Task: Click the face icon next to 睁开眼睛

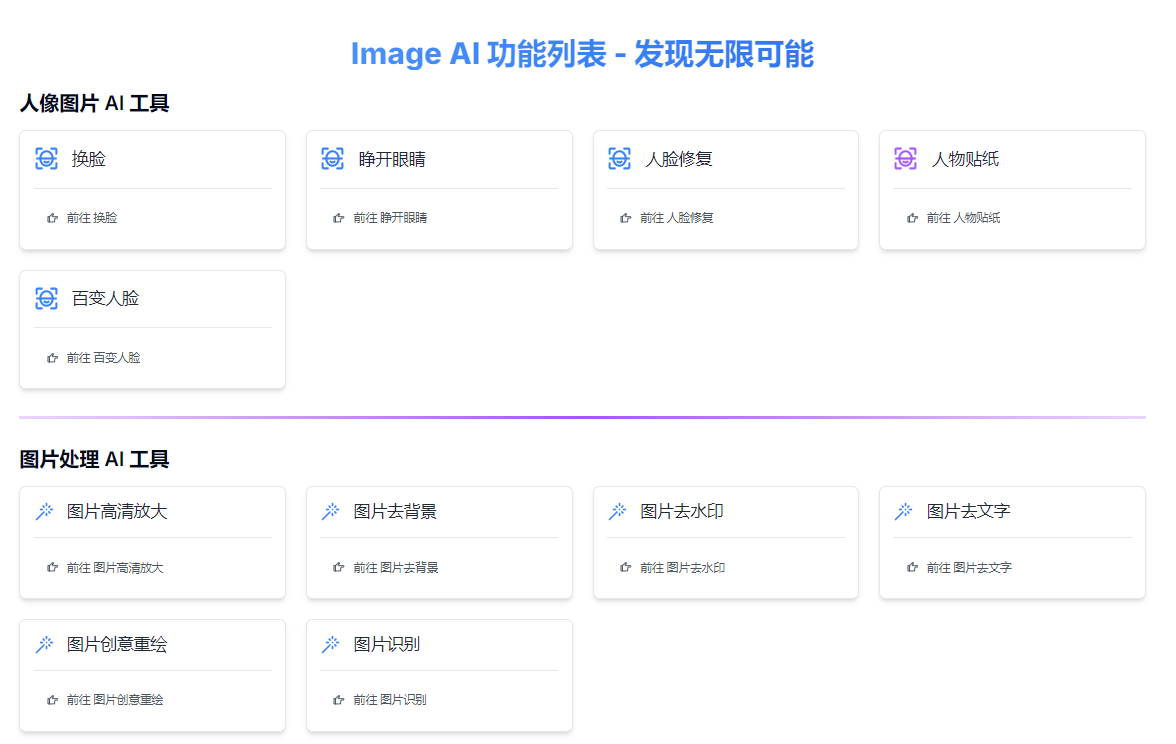Action: coord(333,159)
